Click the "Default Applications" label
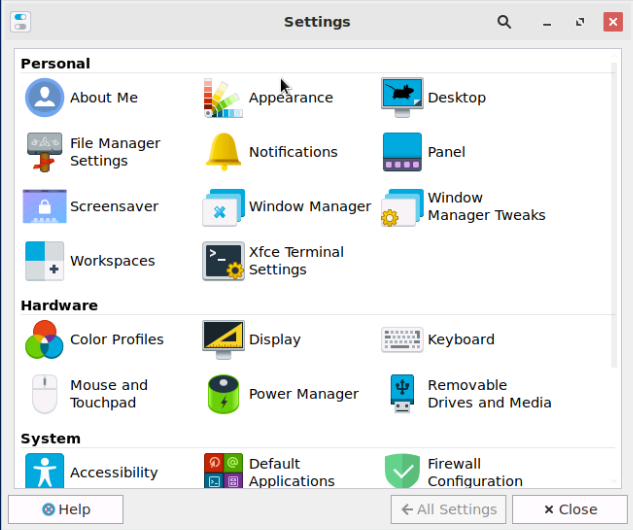The image size is (633, 530). pos(291,472)
